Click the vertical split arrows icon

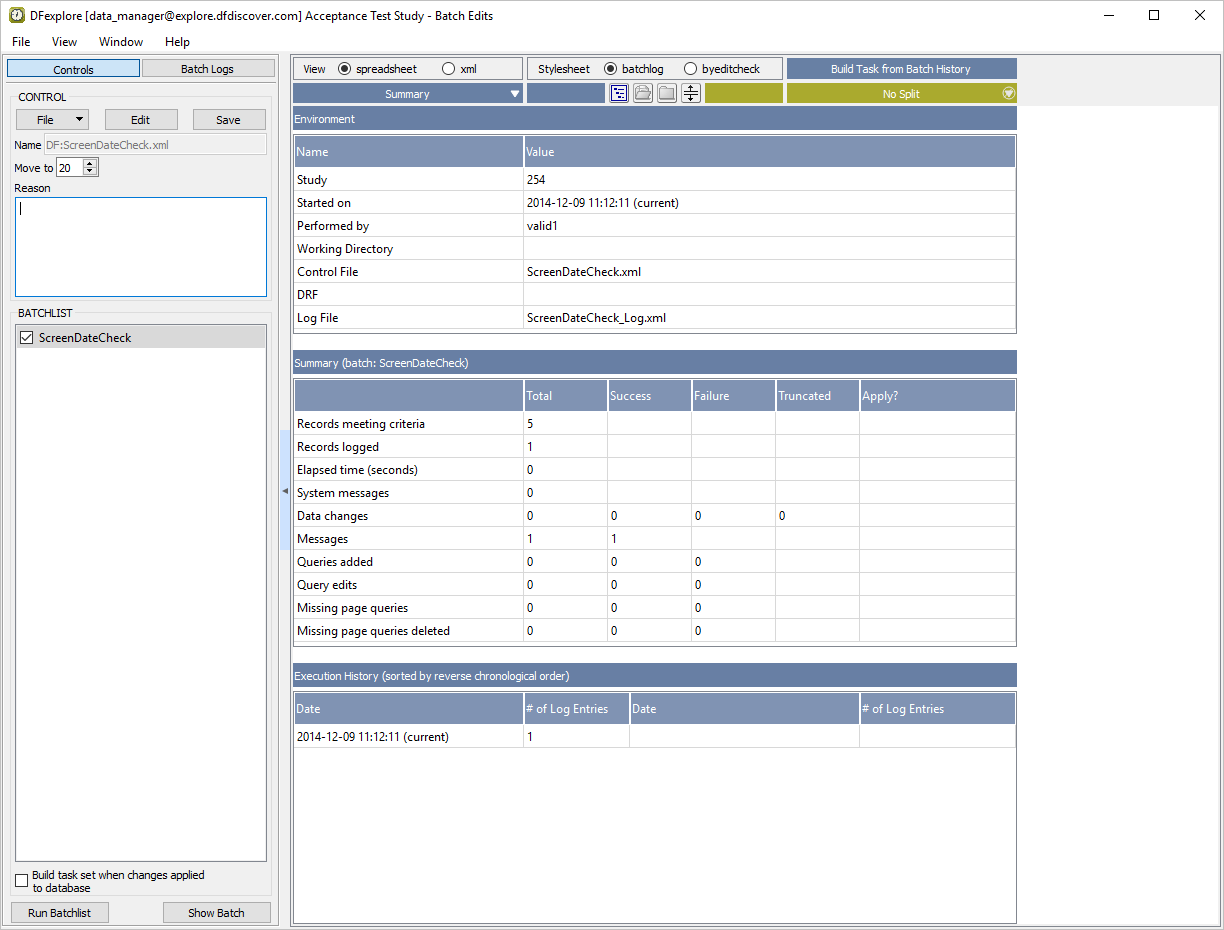pyautogui.click(x=691, y=93)
